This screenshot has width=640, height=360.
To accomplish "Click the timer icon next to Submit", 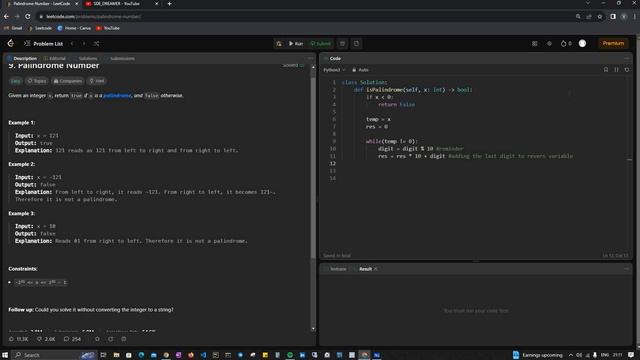I will (342, 44).
